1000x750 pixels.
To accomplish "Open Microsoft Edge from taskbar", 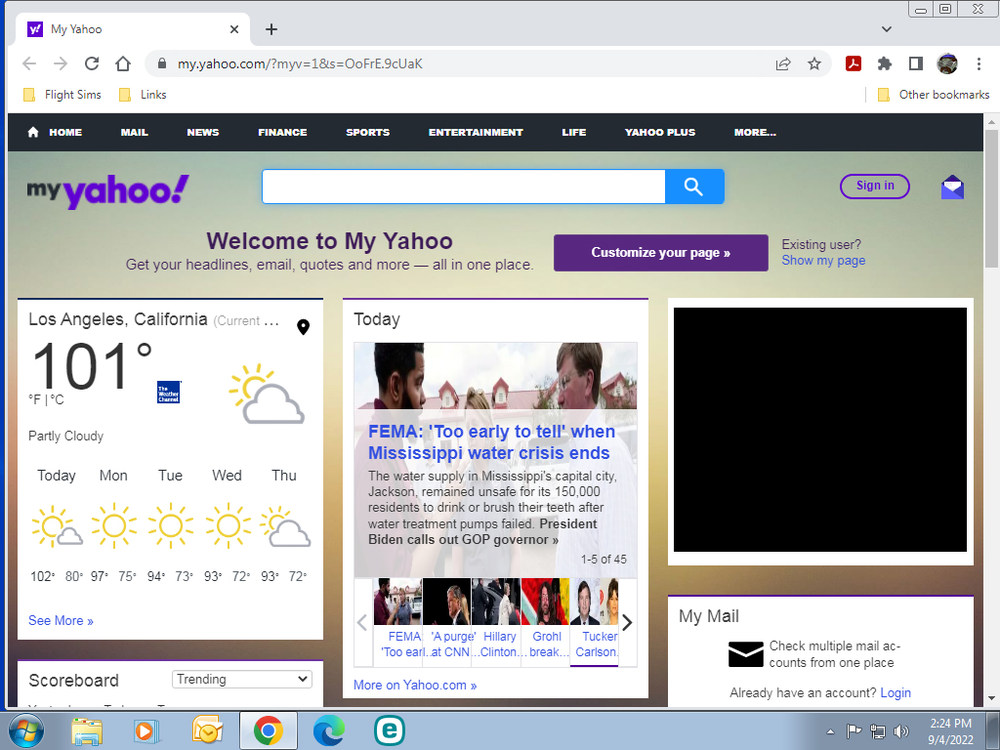I will click(329, 731).
